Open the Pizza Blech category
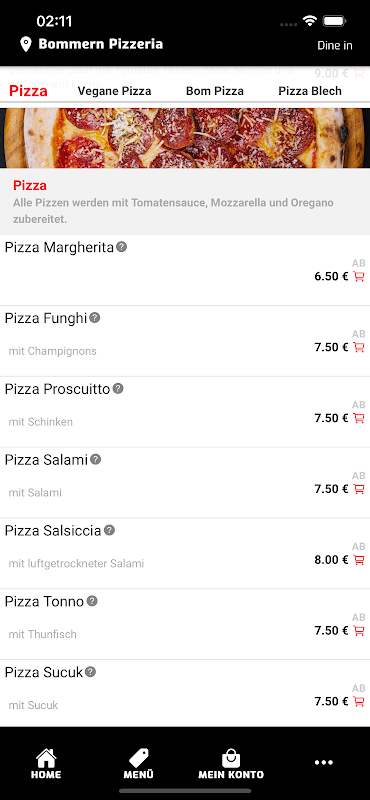370x800 pixels. point(310,91)
